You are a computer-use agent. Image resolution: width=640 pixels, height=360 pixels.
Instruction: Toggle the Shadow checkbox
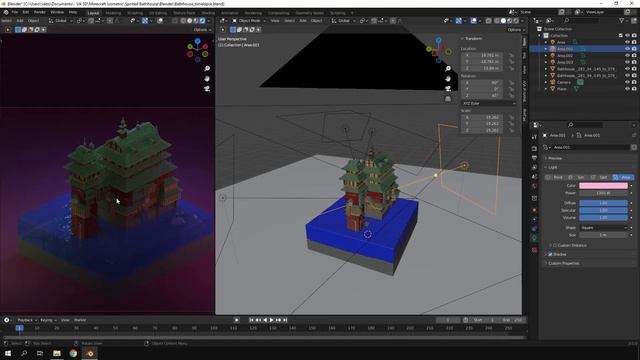(550, 254)
